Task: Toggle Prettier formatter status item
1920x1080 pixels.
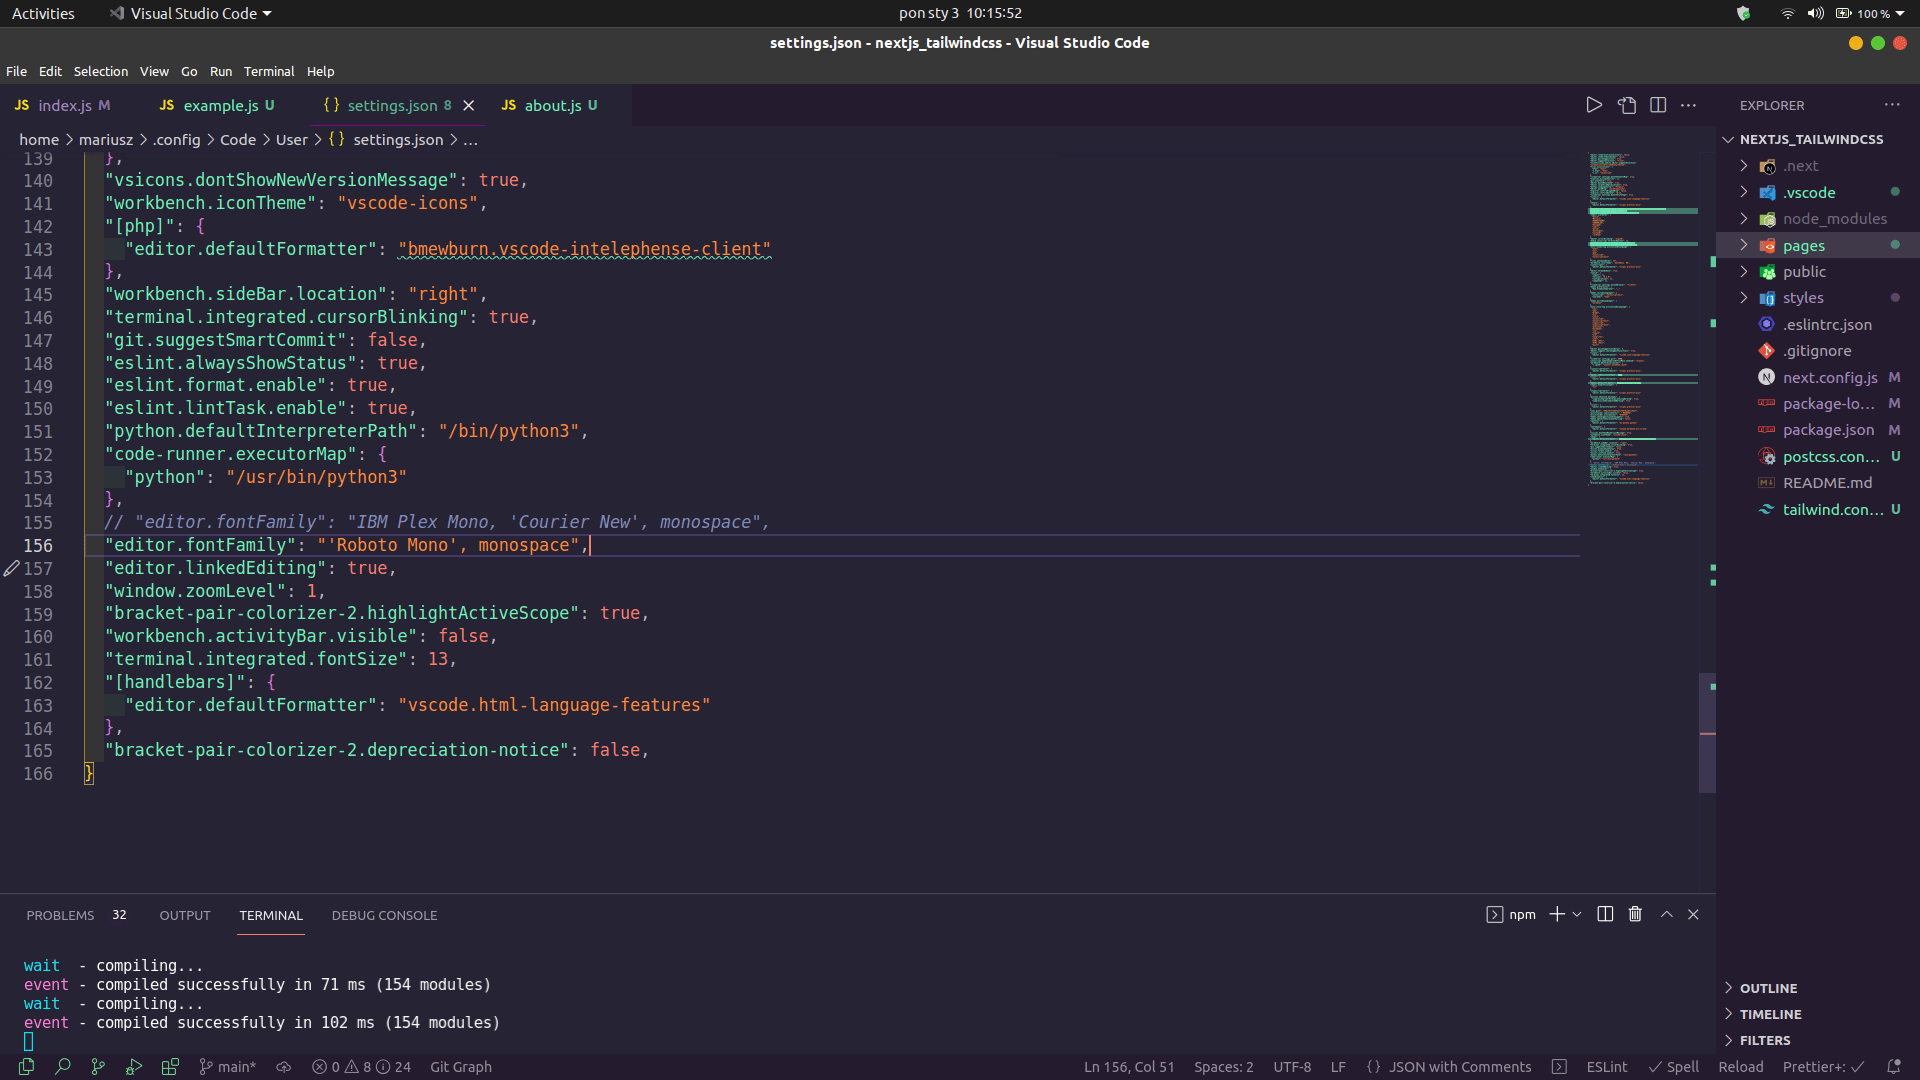Action: (1823, 1067)
